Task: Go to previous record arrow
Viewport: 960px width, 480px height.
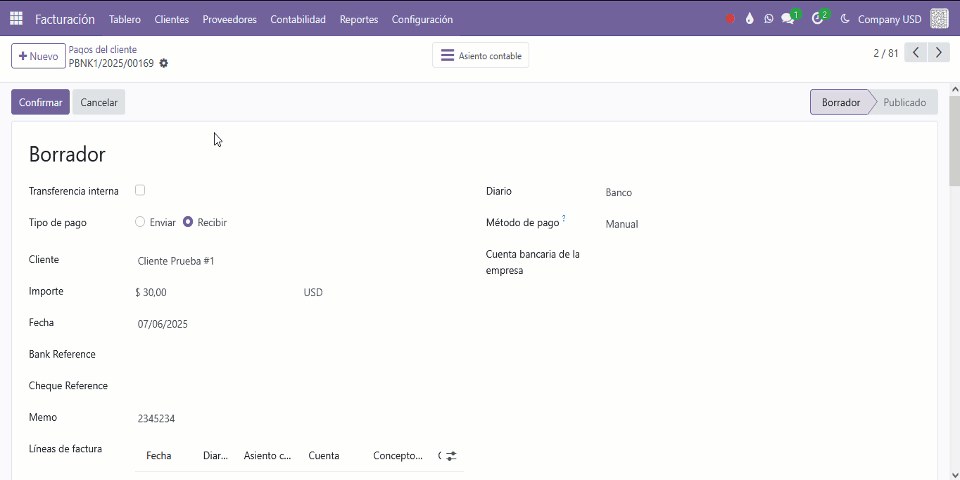Action: [916, 53]
